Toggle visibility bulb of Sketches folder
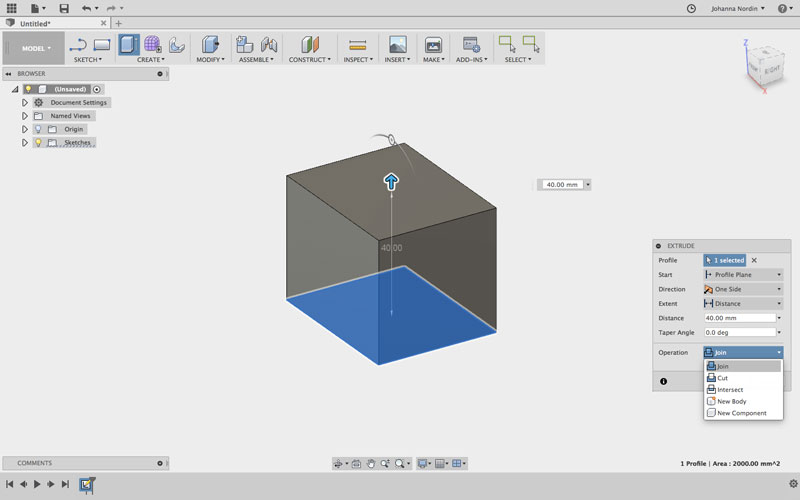 click(38, 142)
